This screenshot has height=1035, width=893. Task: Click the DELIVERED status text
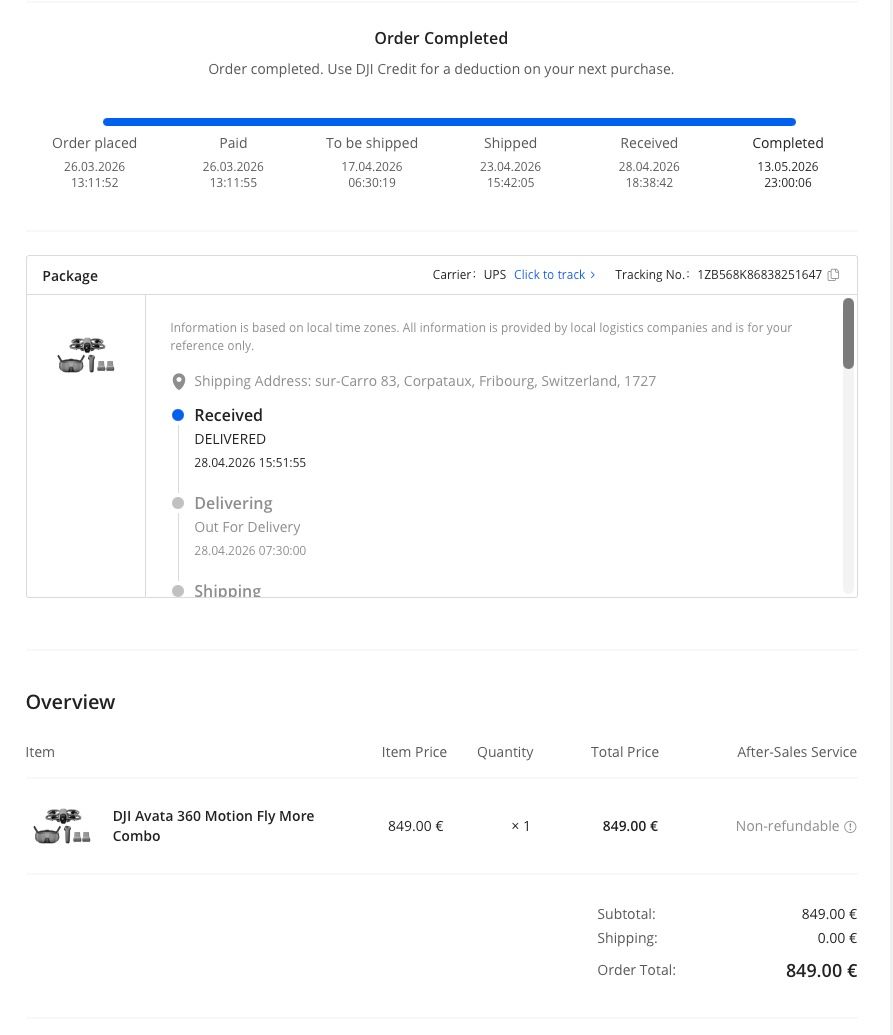pyautogui.click(x=230, y=439)
